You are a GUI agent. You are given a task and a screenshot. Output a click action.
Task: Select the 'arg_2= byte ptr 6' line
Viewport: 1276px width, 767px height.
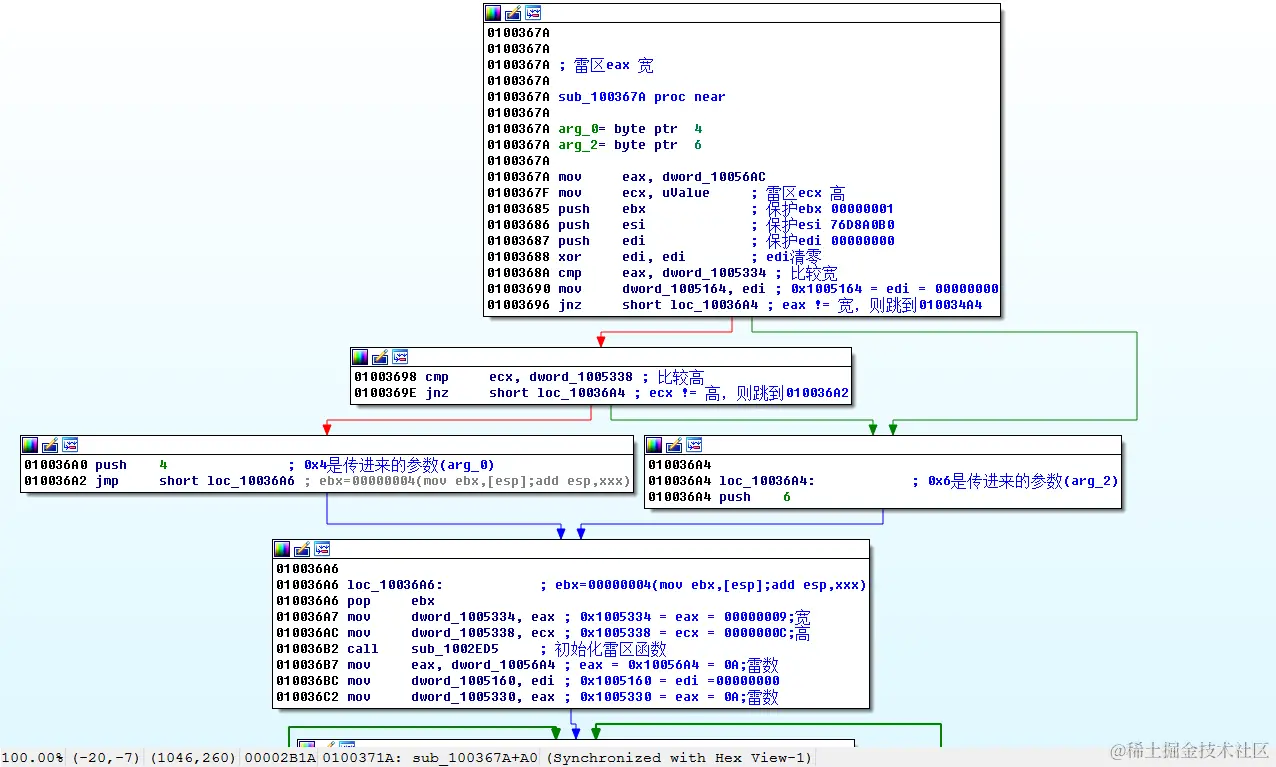point(630,145)
